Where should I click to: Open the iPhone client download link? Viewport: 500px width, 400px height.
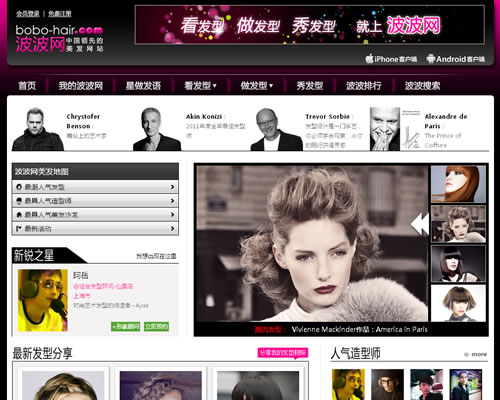391,59
